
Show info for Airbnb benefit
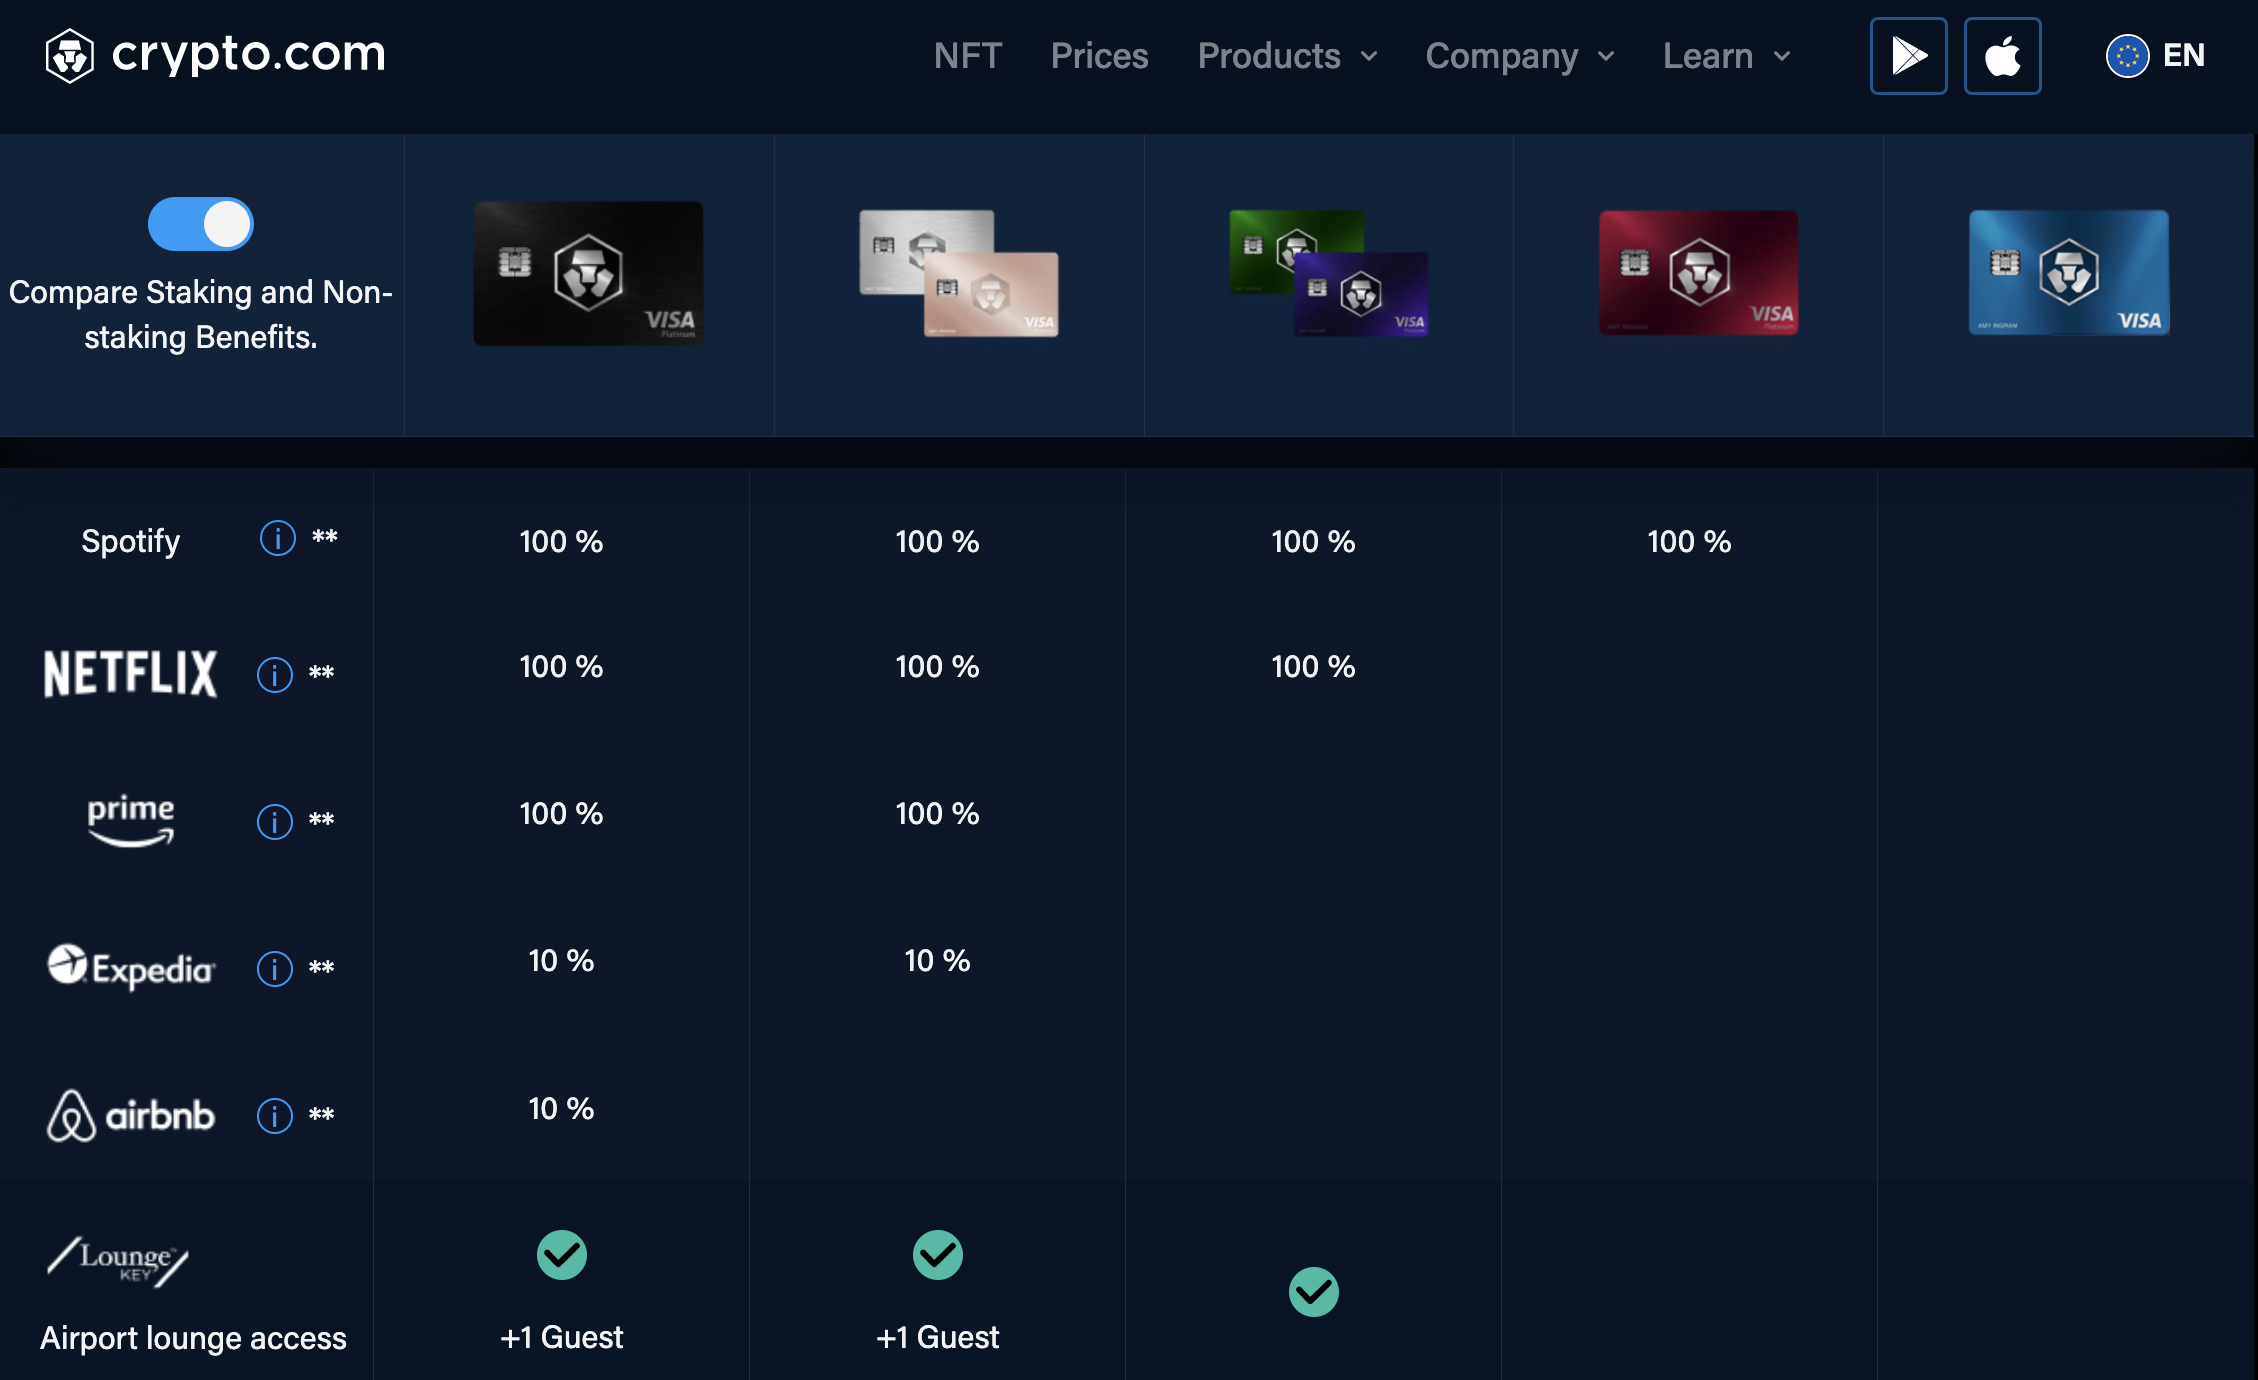[x=275, y=1115]
